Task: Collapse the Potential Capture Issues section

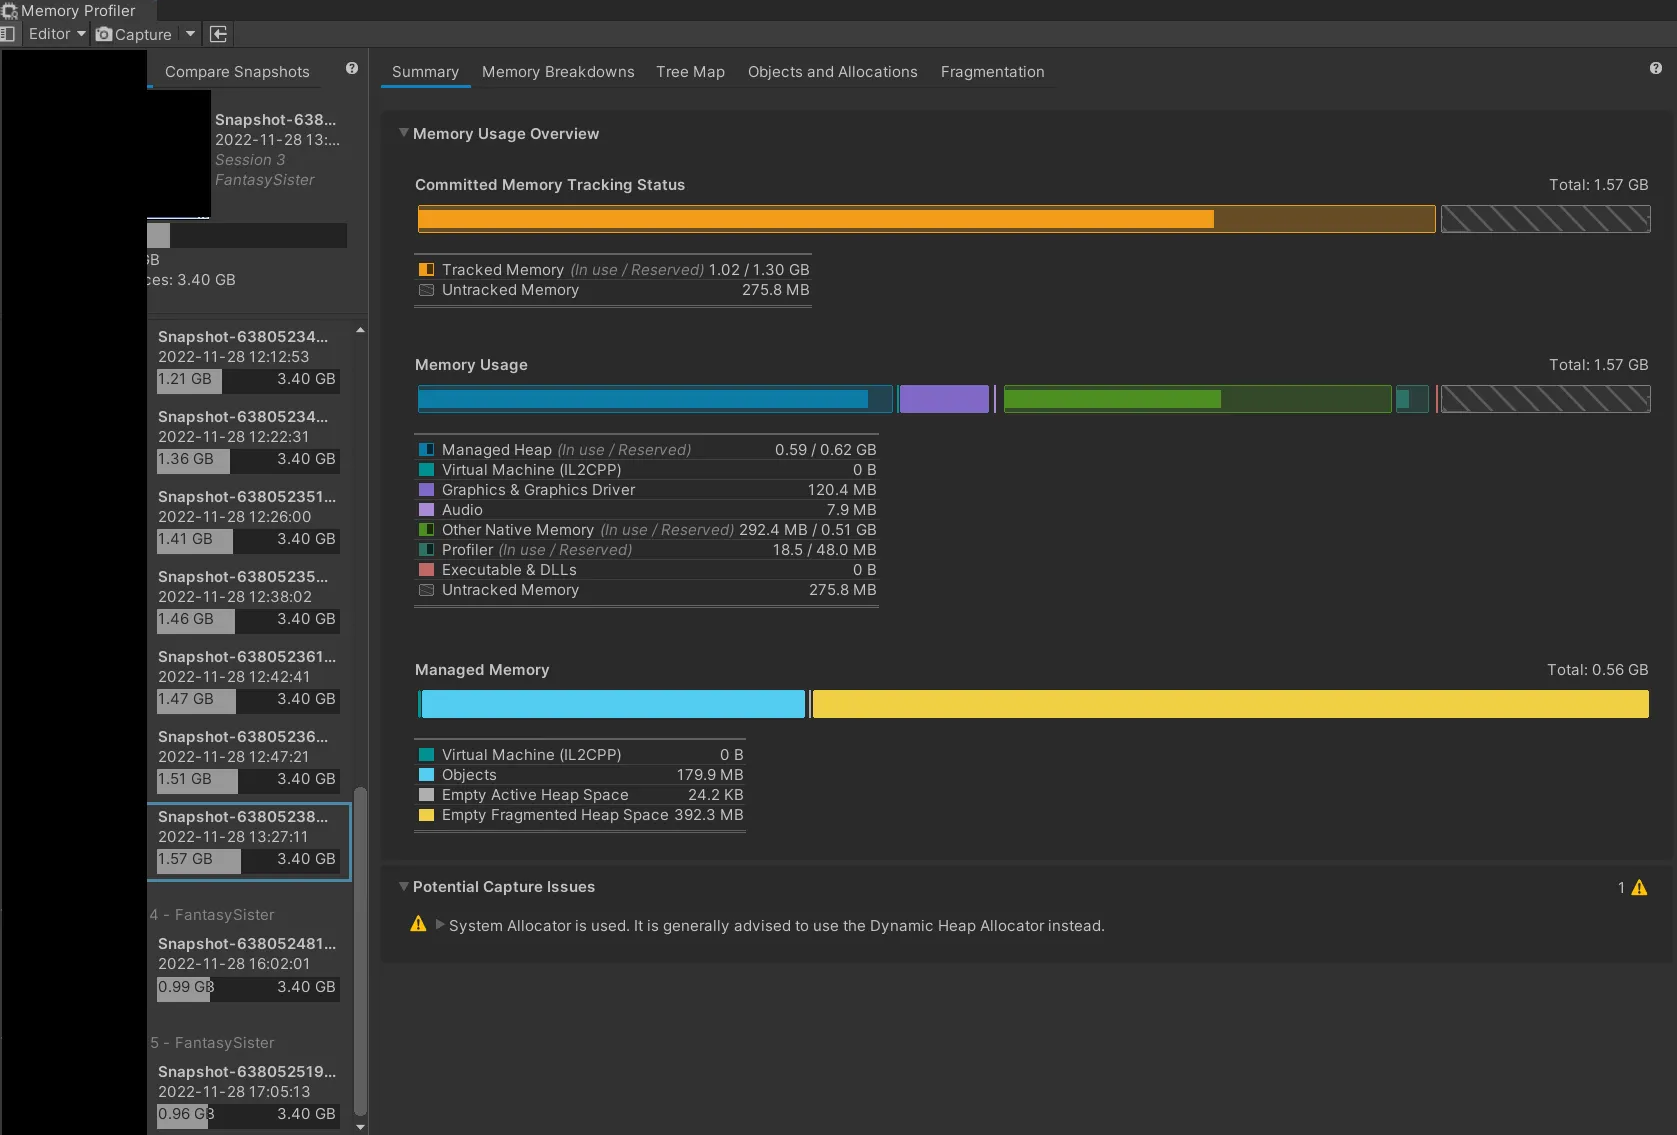Action: coord(404,886)
